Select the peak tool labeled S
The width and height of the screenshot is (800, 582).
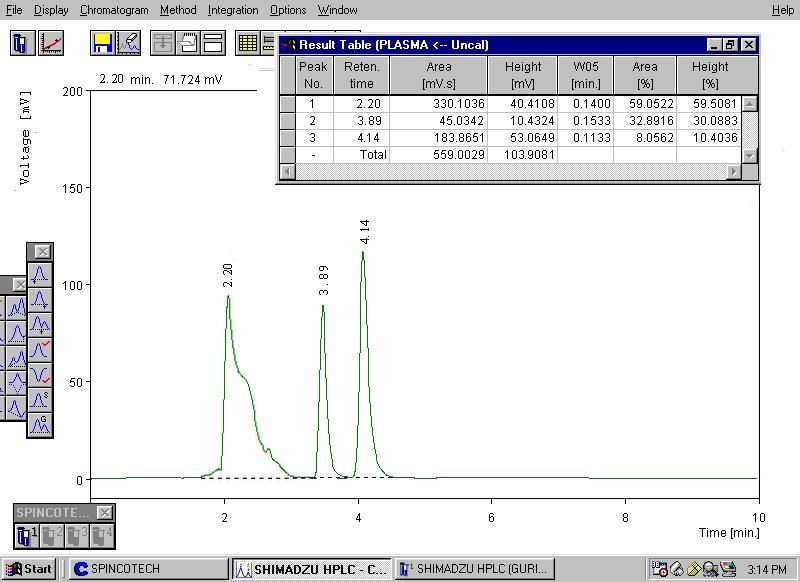pos(40,401)
